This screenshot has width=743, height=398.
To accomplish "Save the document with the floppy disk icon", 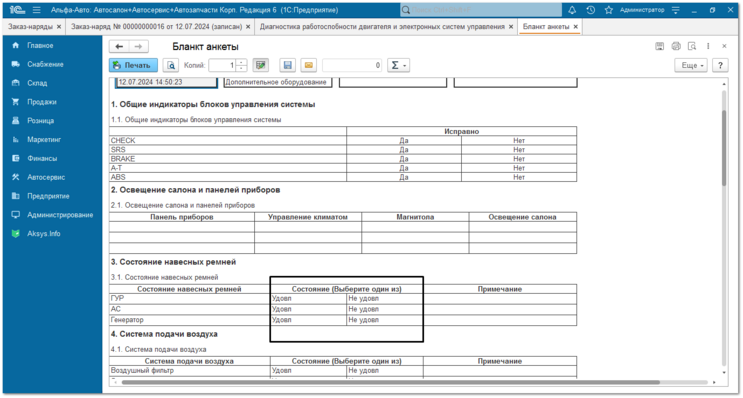I will pyautogui.click(x=287, y=65).
